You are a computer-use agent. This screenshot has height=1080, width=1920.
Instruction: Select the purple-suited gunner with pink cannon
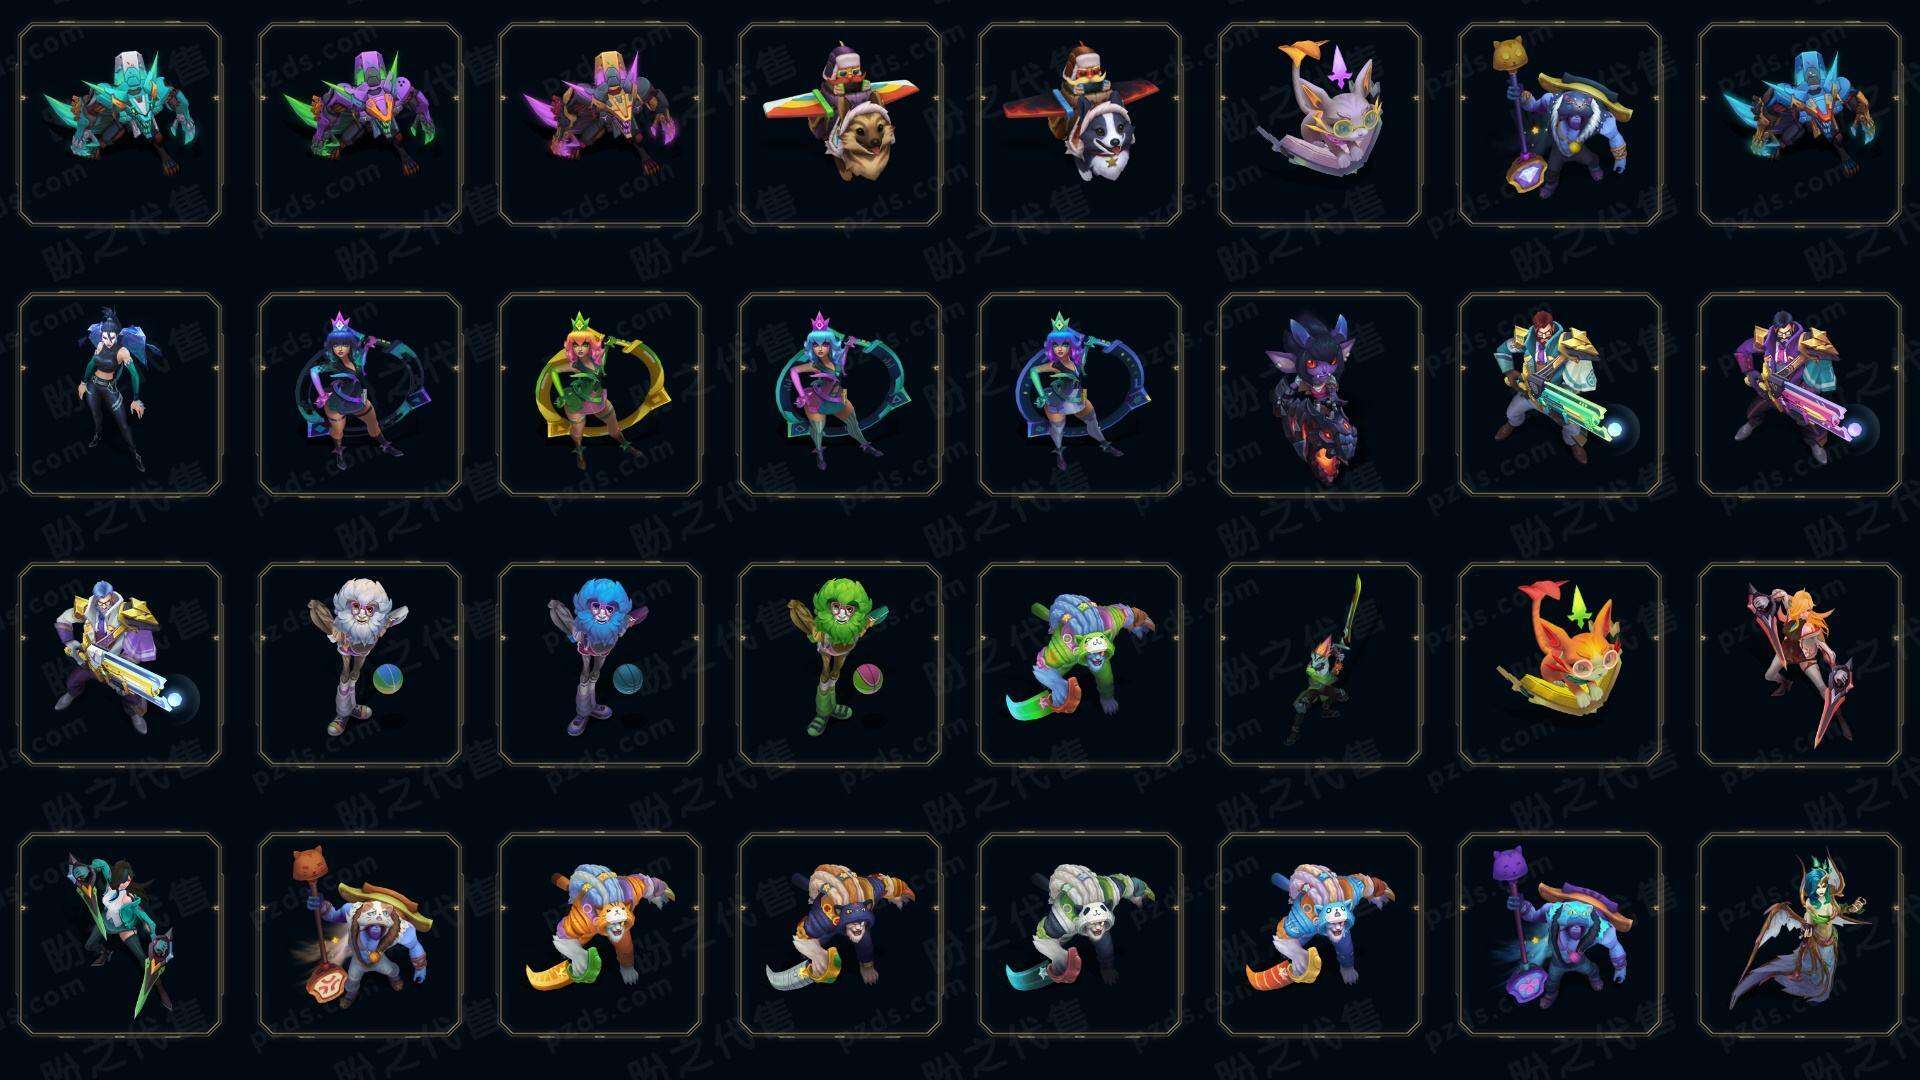coord(1800,395)
